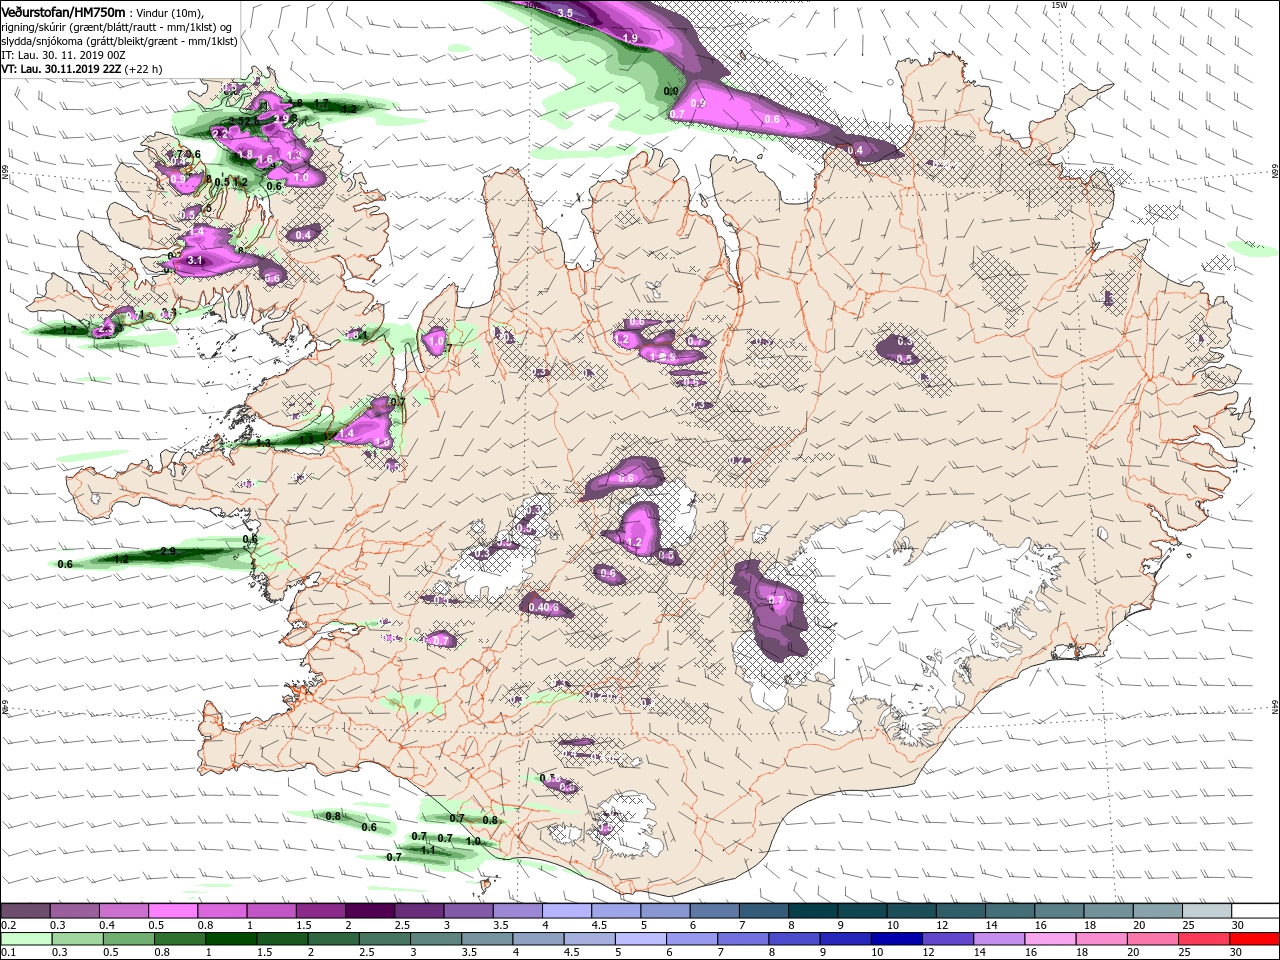Viewport: 1280px width, 960px height.
Task: Click the 1.9 value in the northern snow band
Action: [630, 38]
